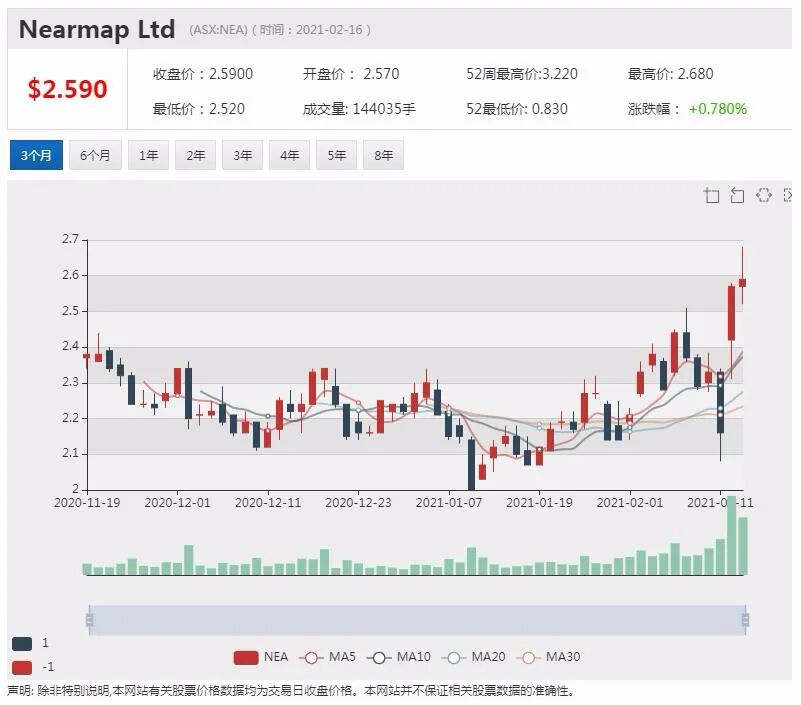Select the 3个月 time range tab

click(36, 155)
